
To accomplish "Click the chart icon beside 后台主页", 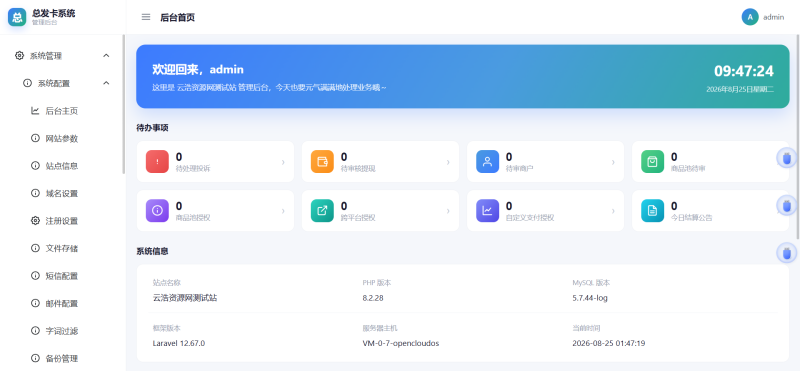I will click(35, 111).
